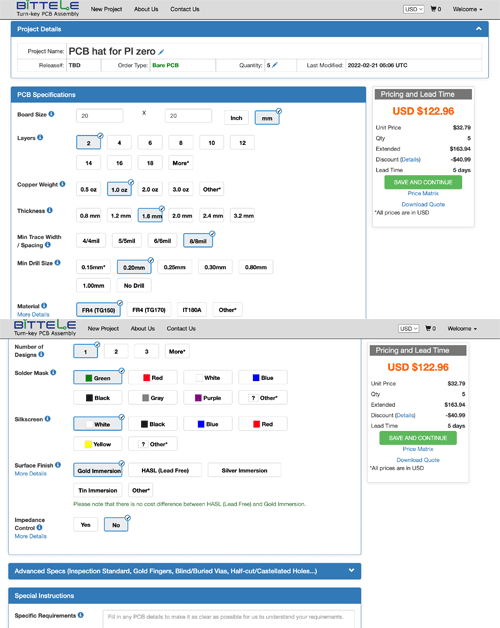The image size is (500, 628).
Task: Show Material info icon
Action: [x=44, y=306]
